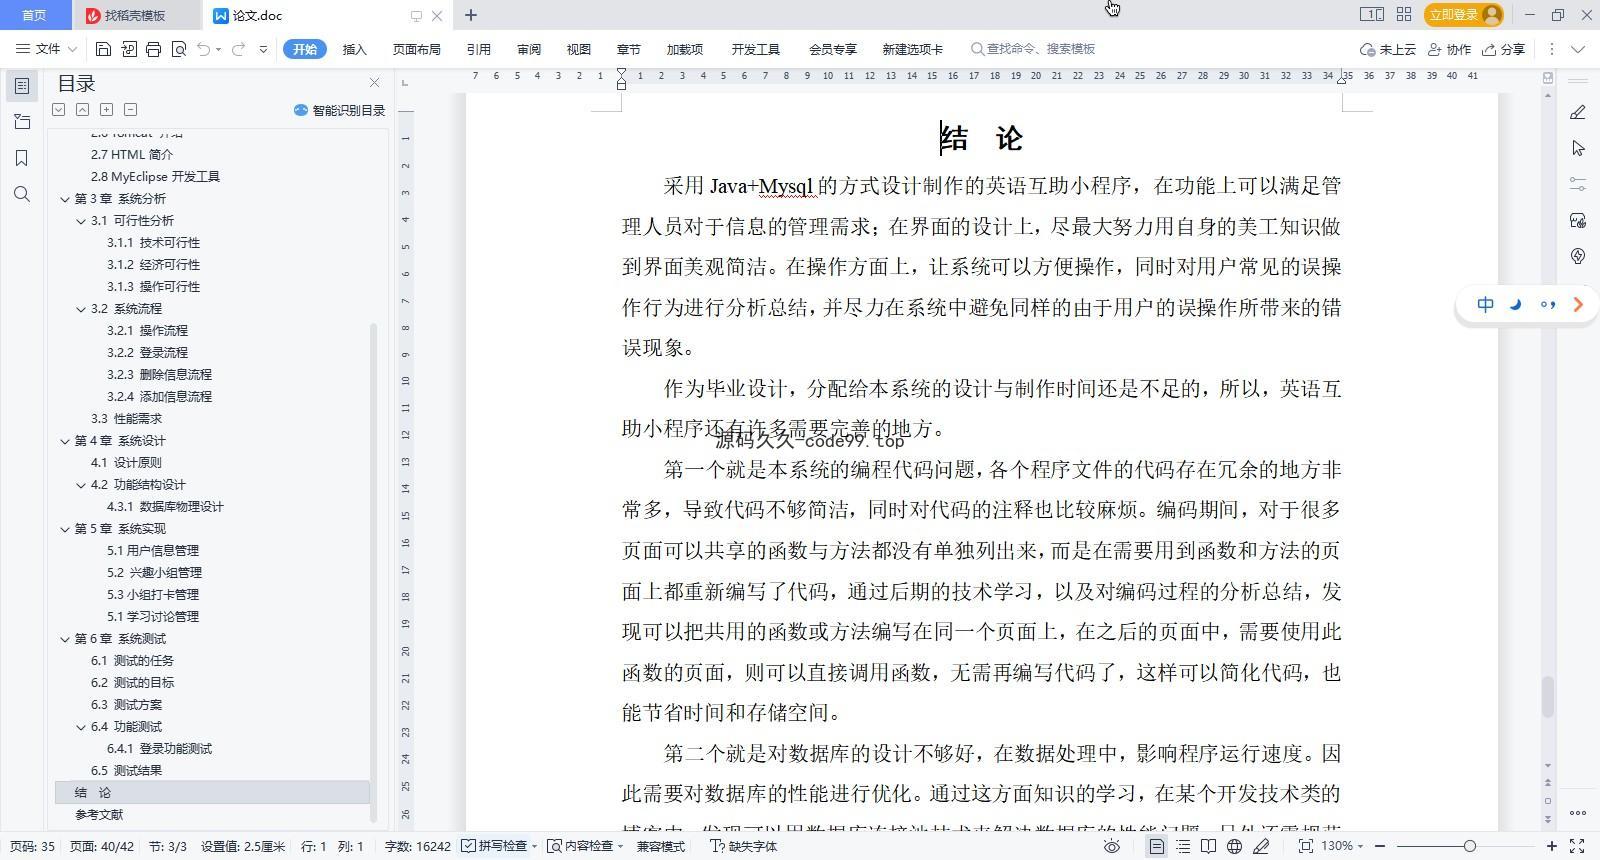Toggle reading layout view in status bar

tap(1209, 846)
